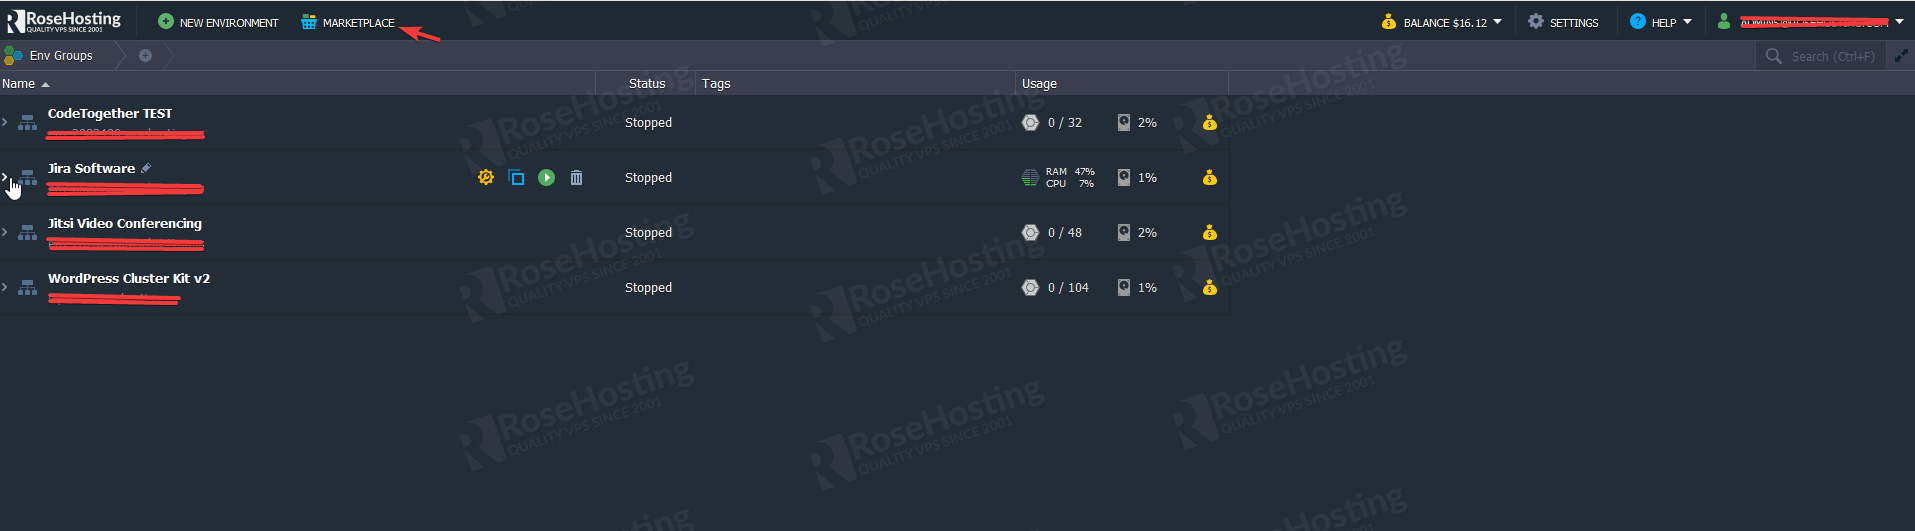Select the CodeTogether TEST environment name
Image resolution: width=1915 pixels, height=531 pixels.
pyautogui.click(x=110, y=114)
